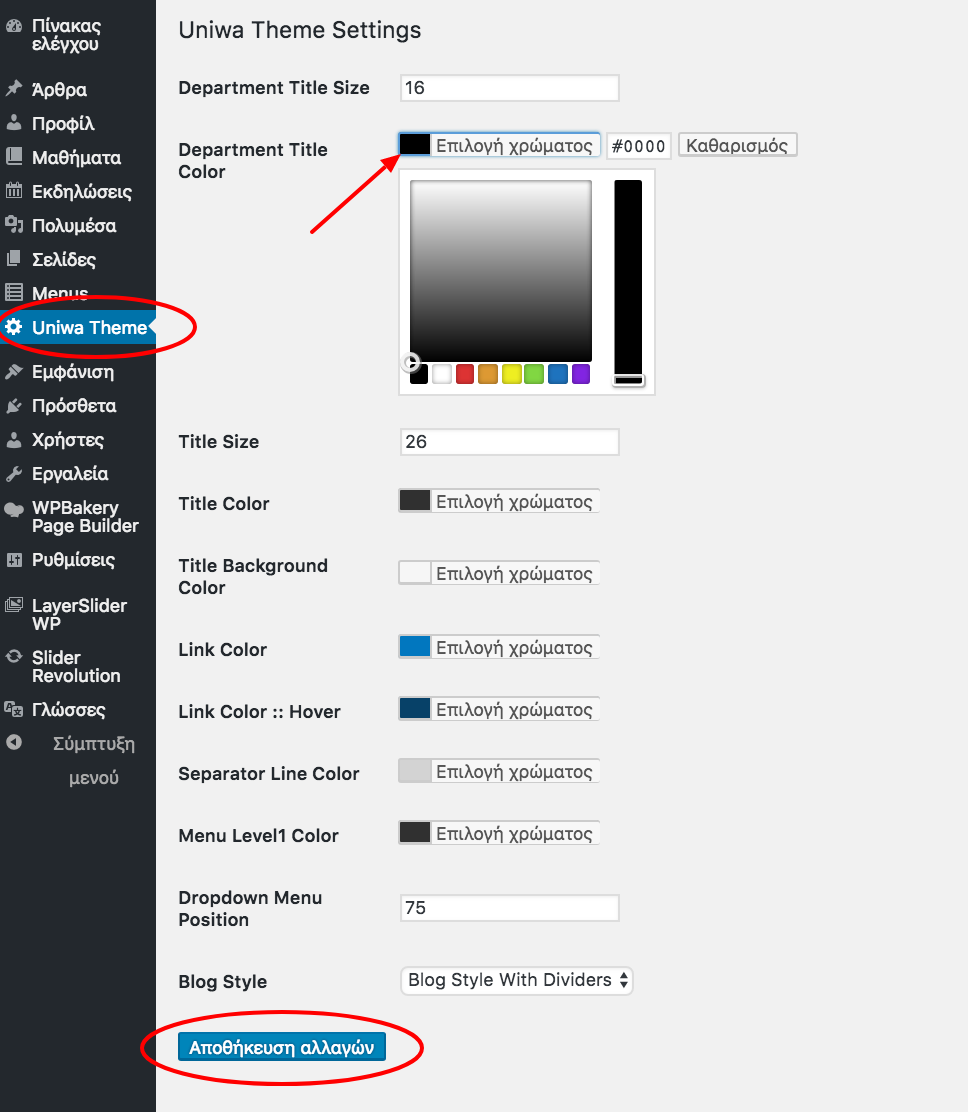Image resolution: width=968 pixels, height=1112 pixels.
Task: Open the Ρυθμίσεις menu item
Action: coord(73,560)
